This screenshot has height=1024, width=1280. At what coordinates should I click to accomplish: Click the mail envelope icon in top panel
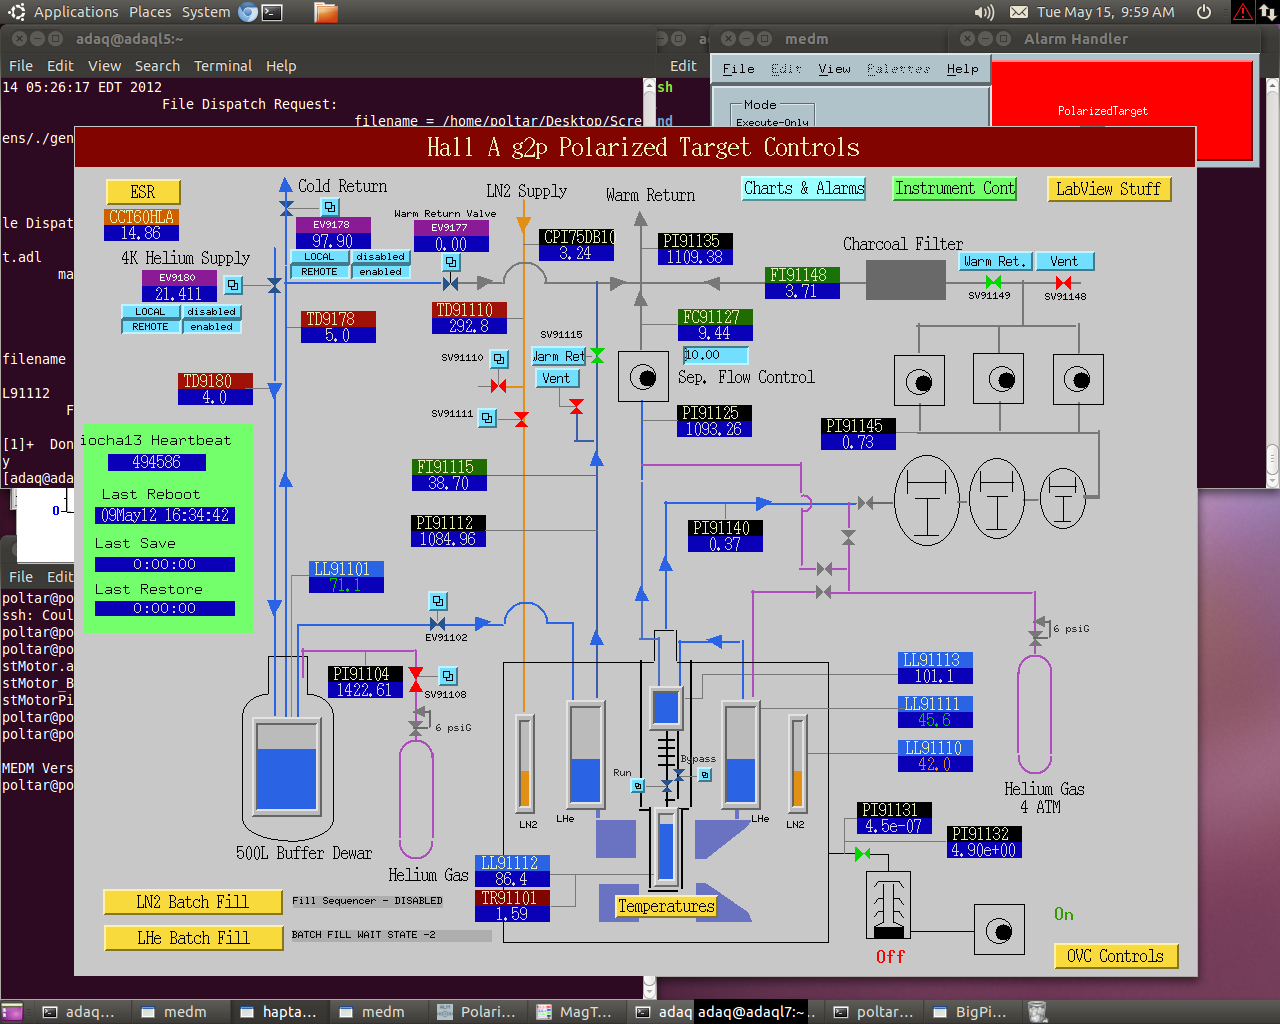point(1018,12)
